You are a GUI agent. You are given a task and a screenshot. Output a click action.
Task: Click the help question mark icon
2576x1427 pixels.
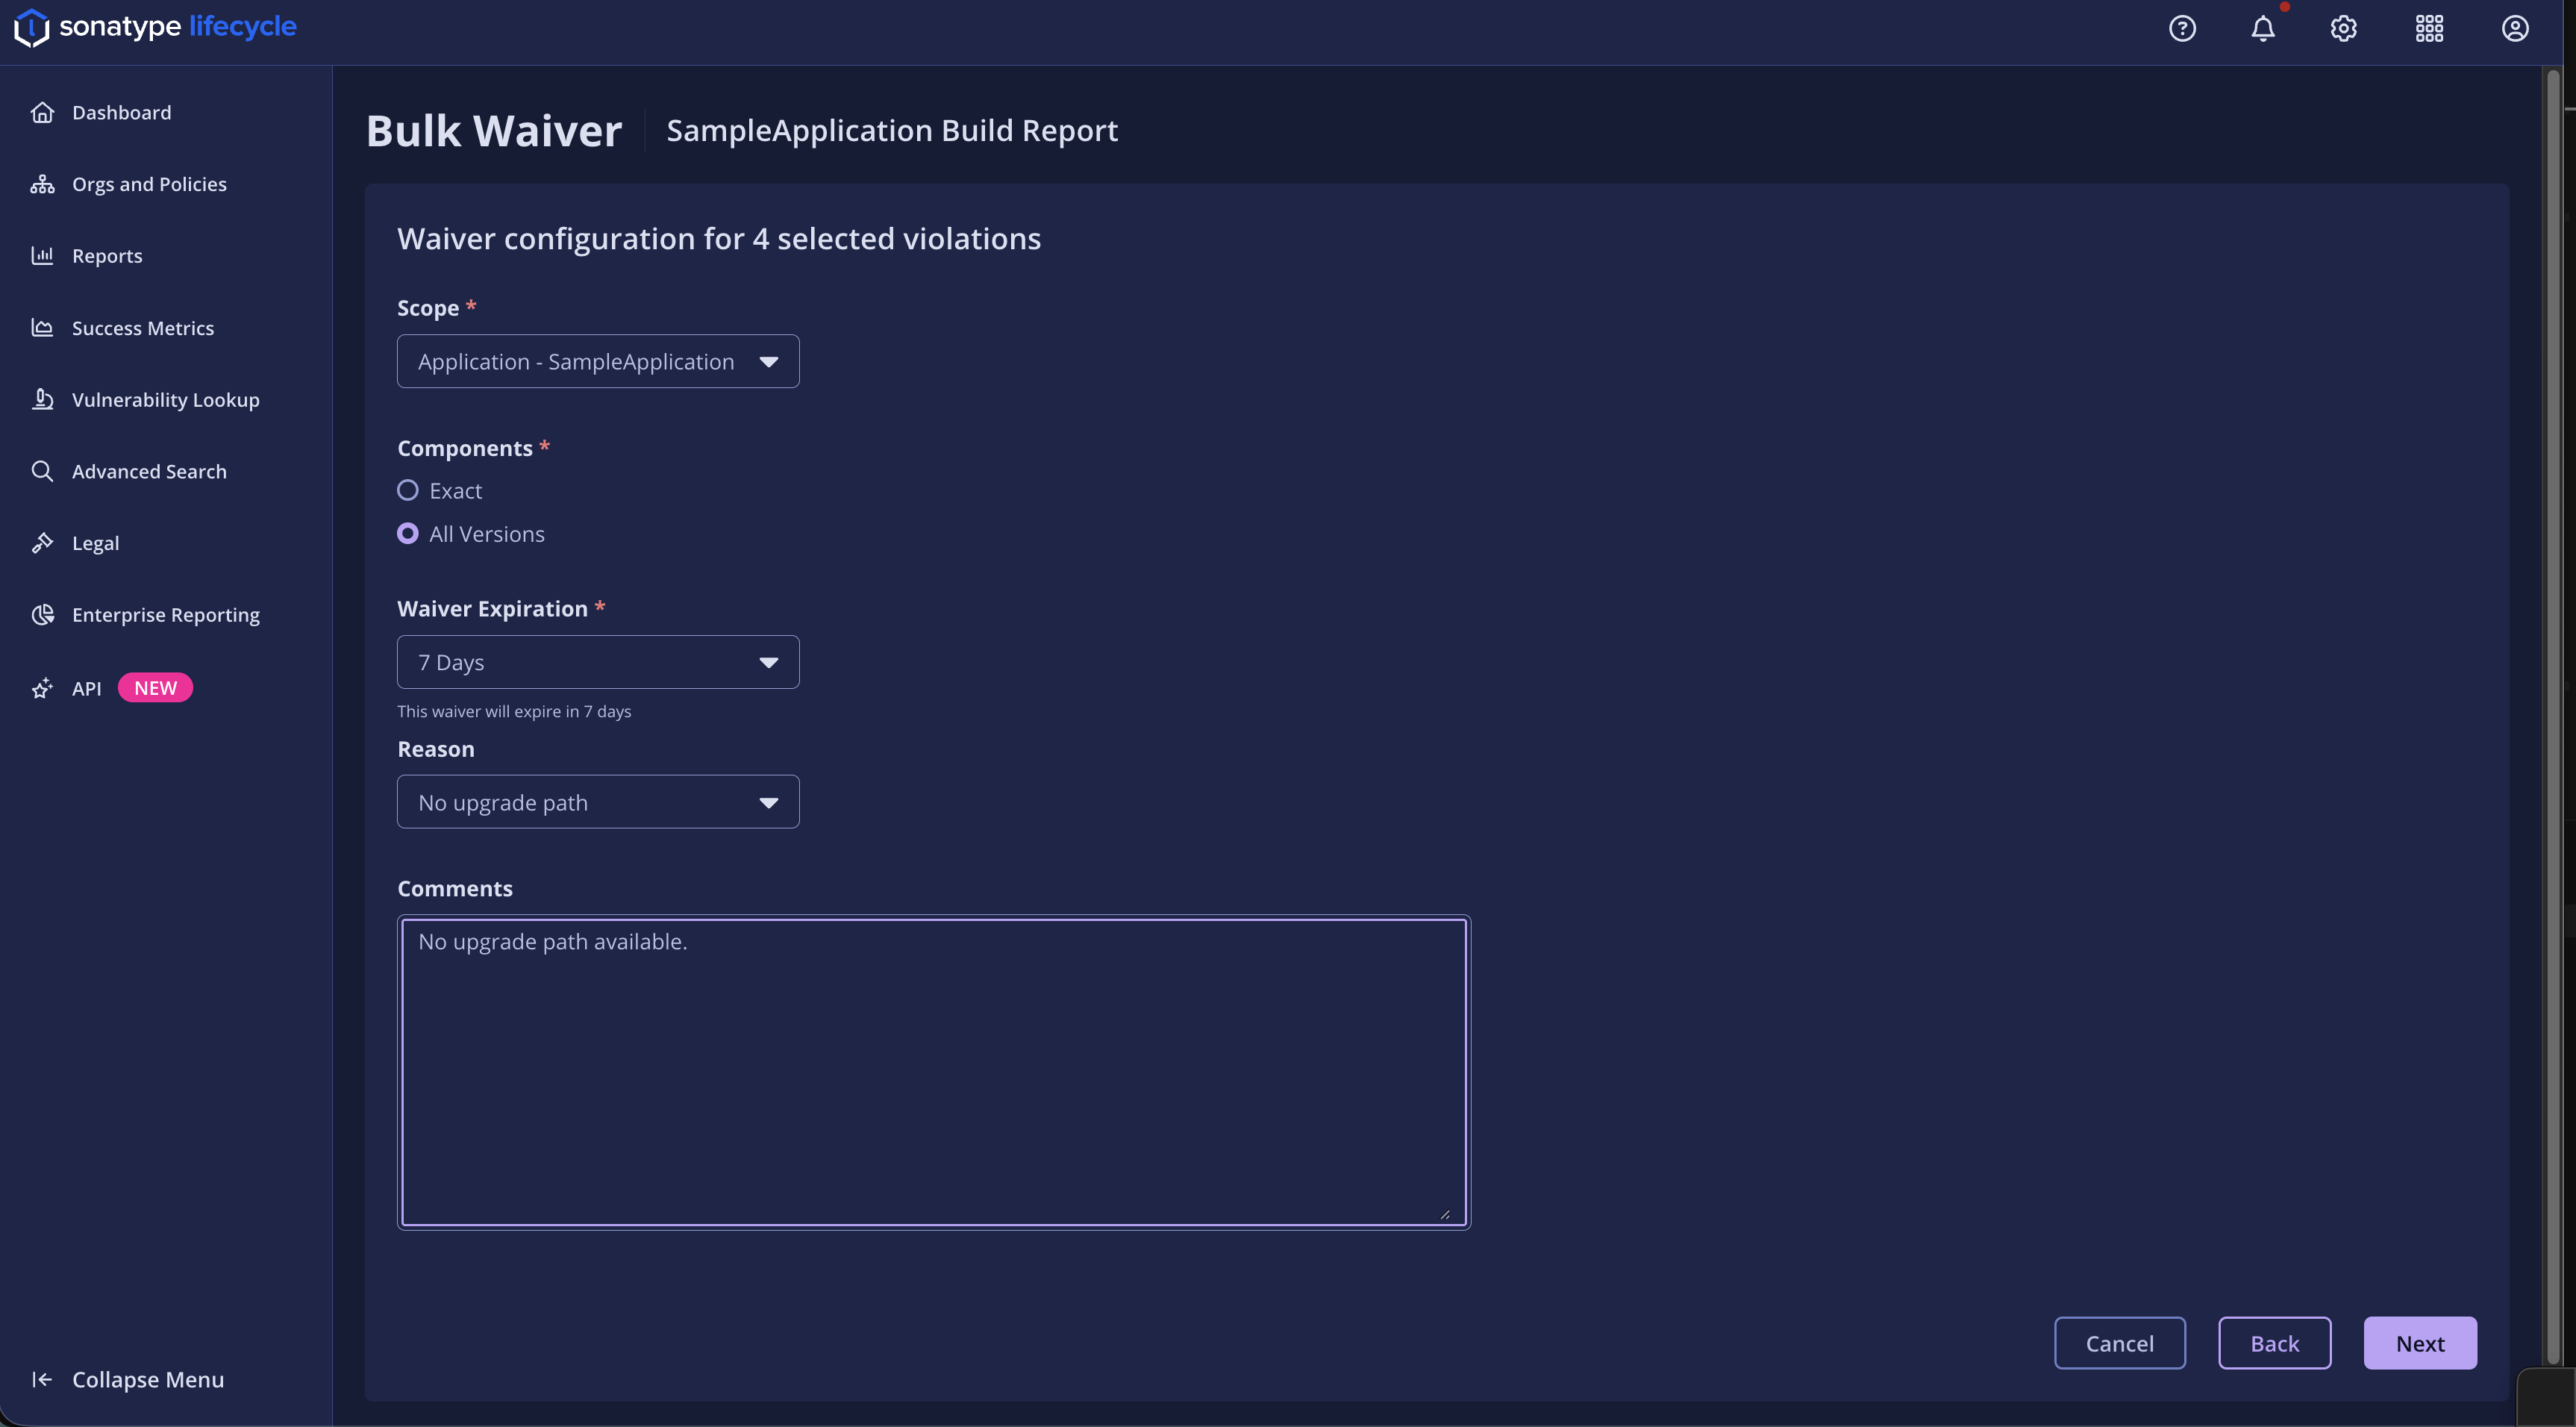click(2182, 28)
